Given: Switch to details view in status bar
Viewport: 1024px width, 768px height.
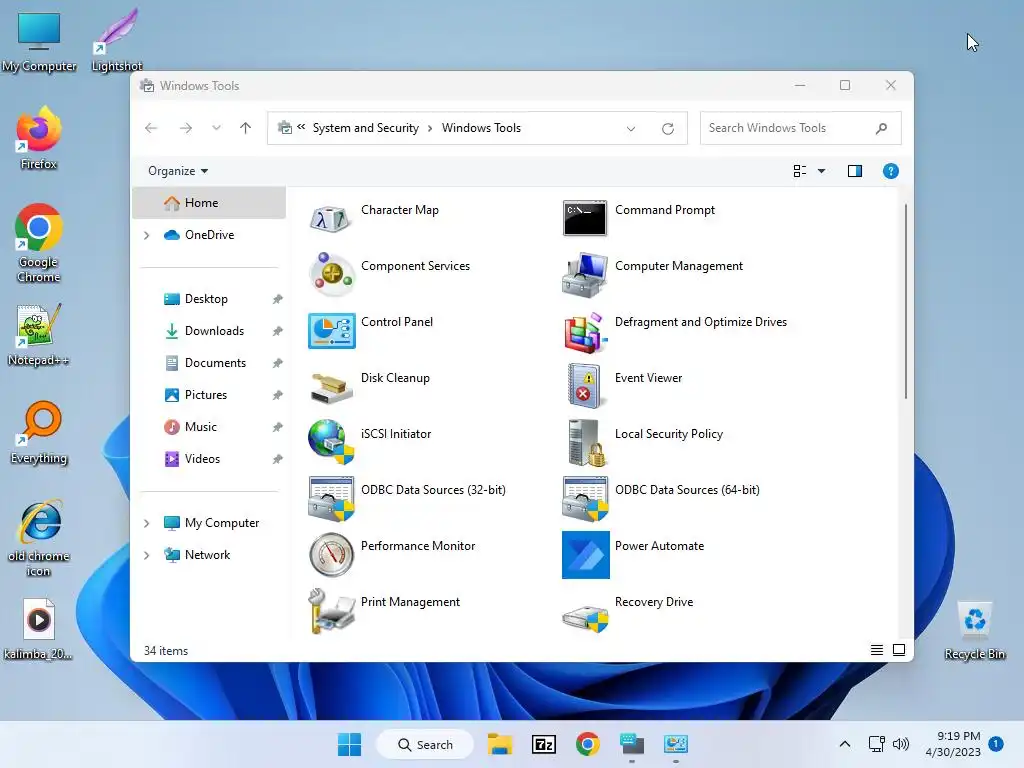Looking at the screenshot, I should (x=876, y=650).
